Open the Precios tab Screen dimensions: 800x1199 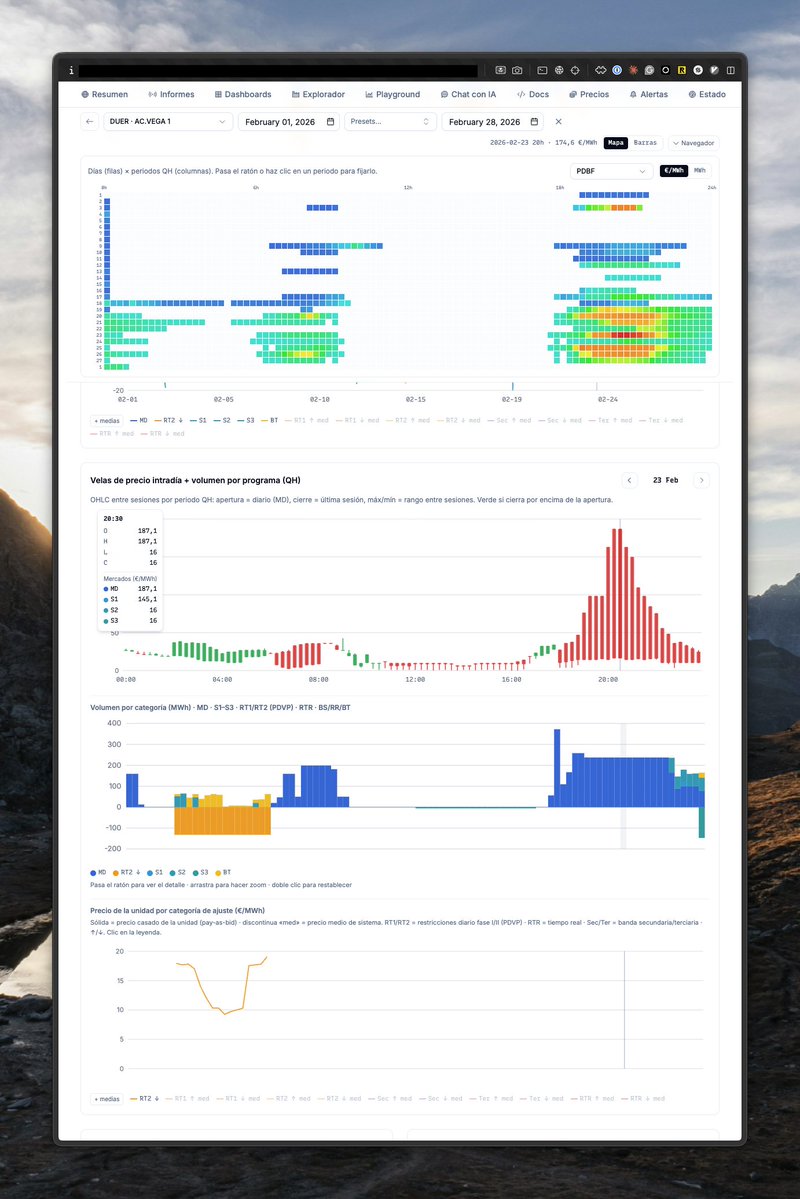click(x=589, y=95)
